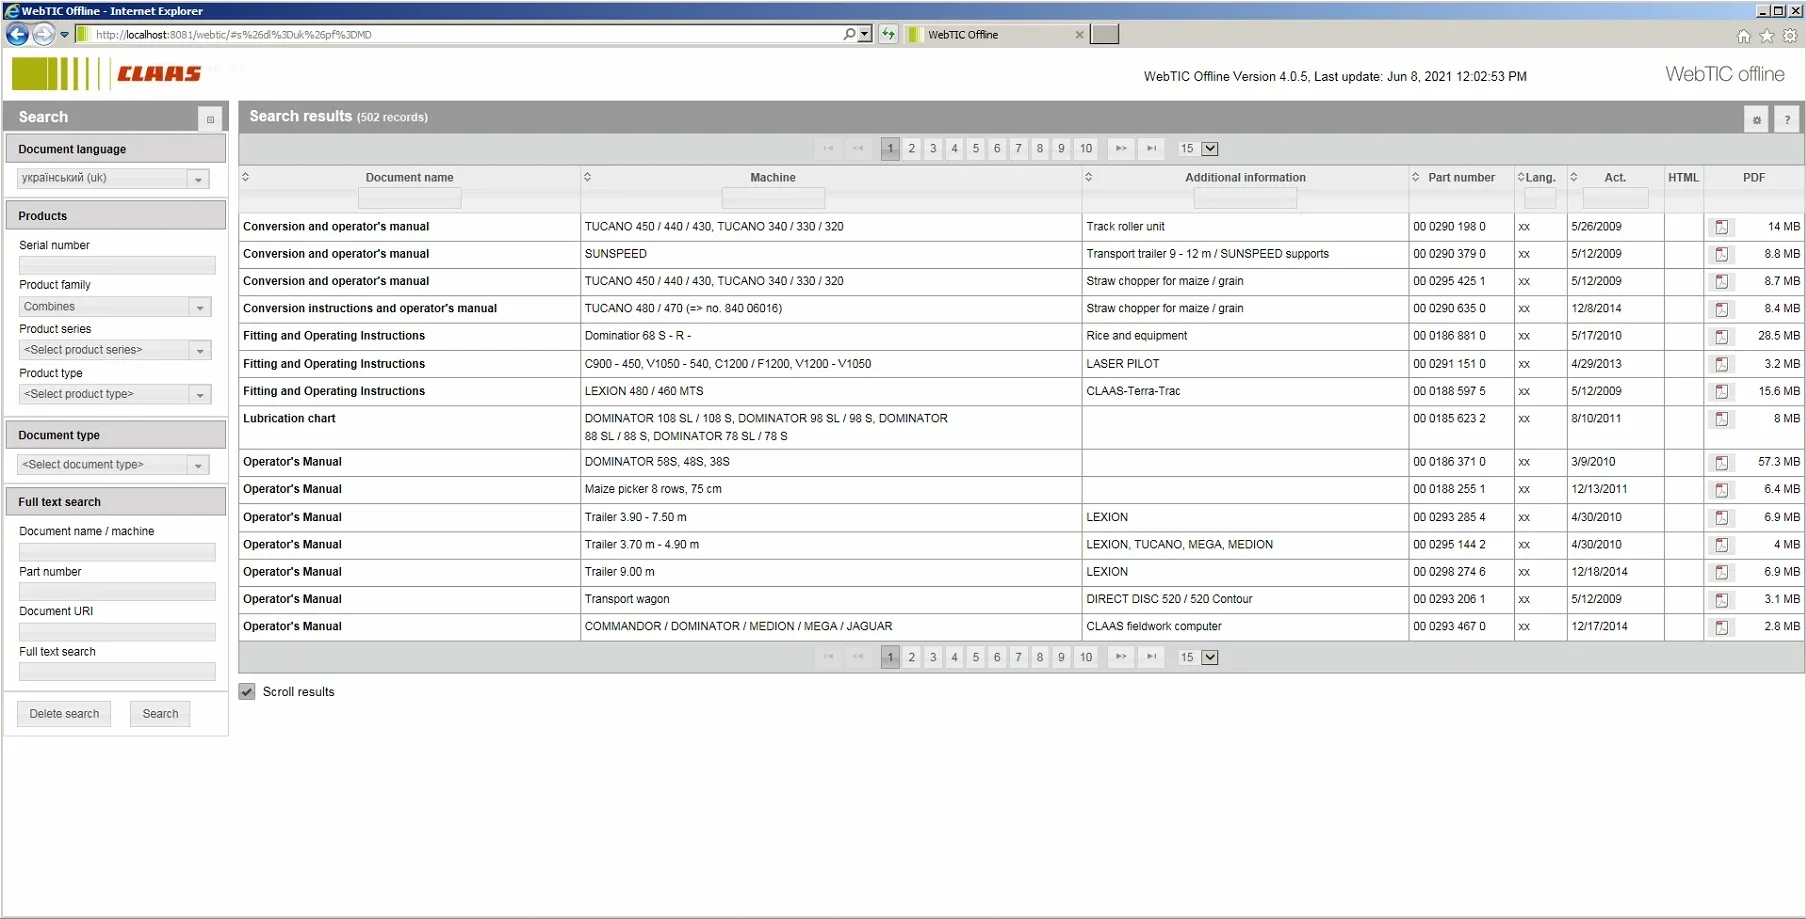Switch to the WebTIC Offline browser tab
The height and width of the screenshot is (919, 1806).
[992, 35]
